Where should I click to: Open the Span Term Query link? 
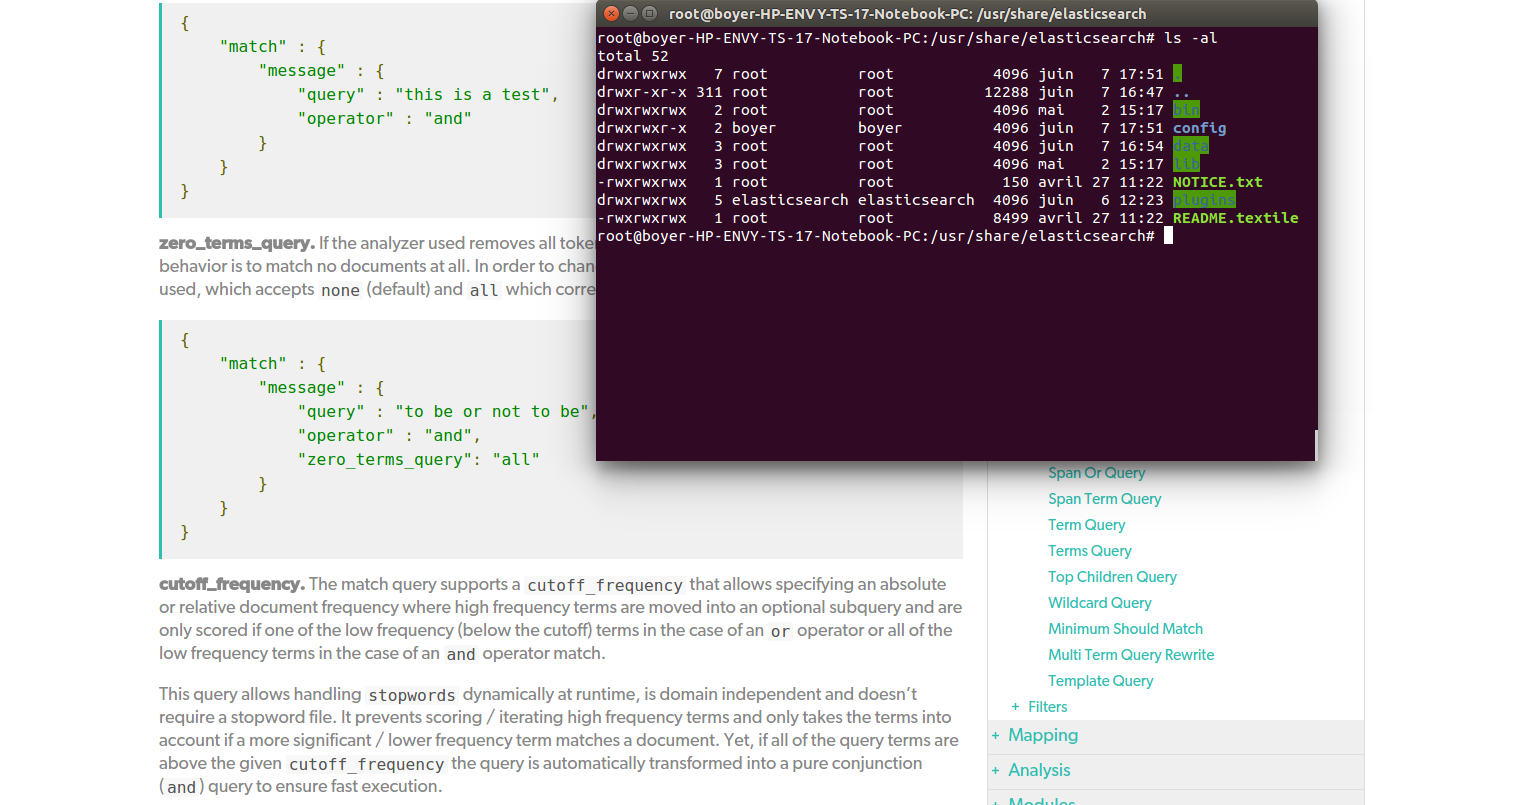click(x=1104, y=499)
